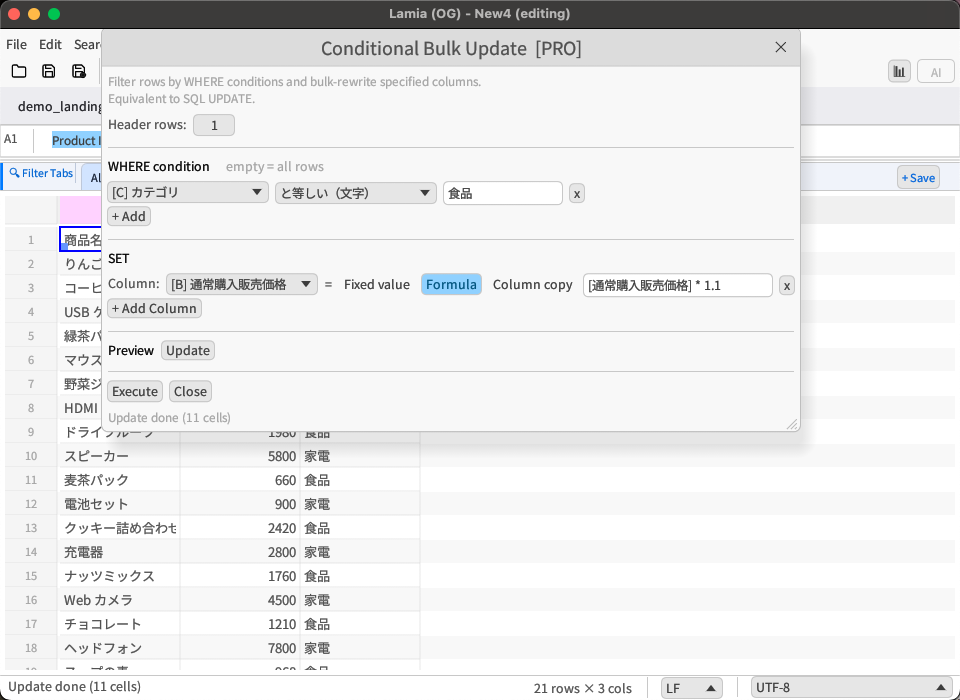Screen dimensions: 960x700
Task: Click + Add Column button
Action: click(x=154, y=308)
